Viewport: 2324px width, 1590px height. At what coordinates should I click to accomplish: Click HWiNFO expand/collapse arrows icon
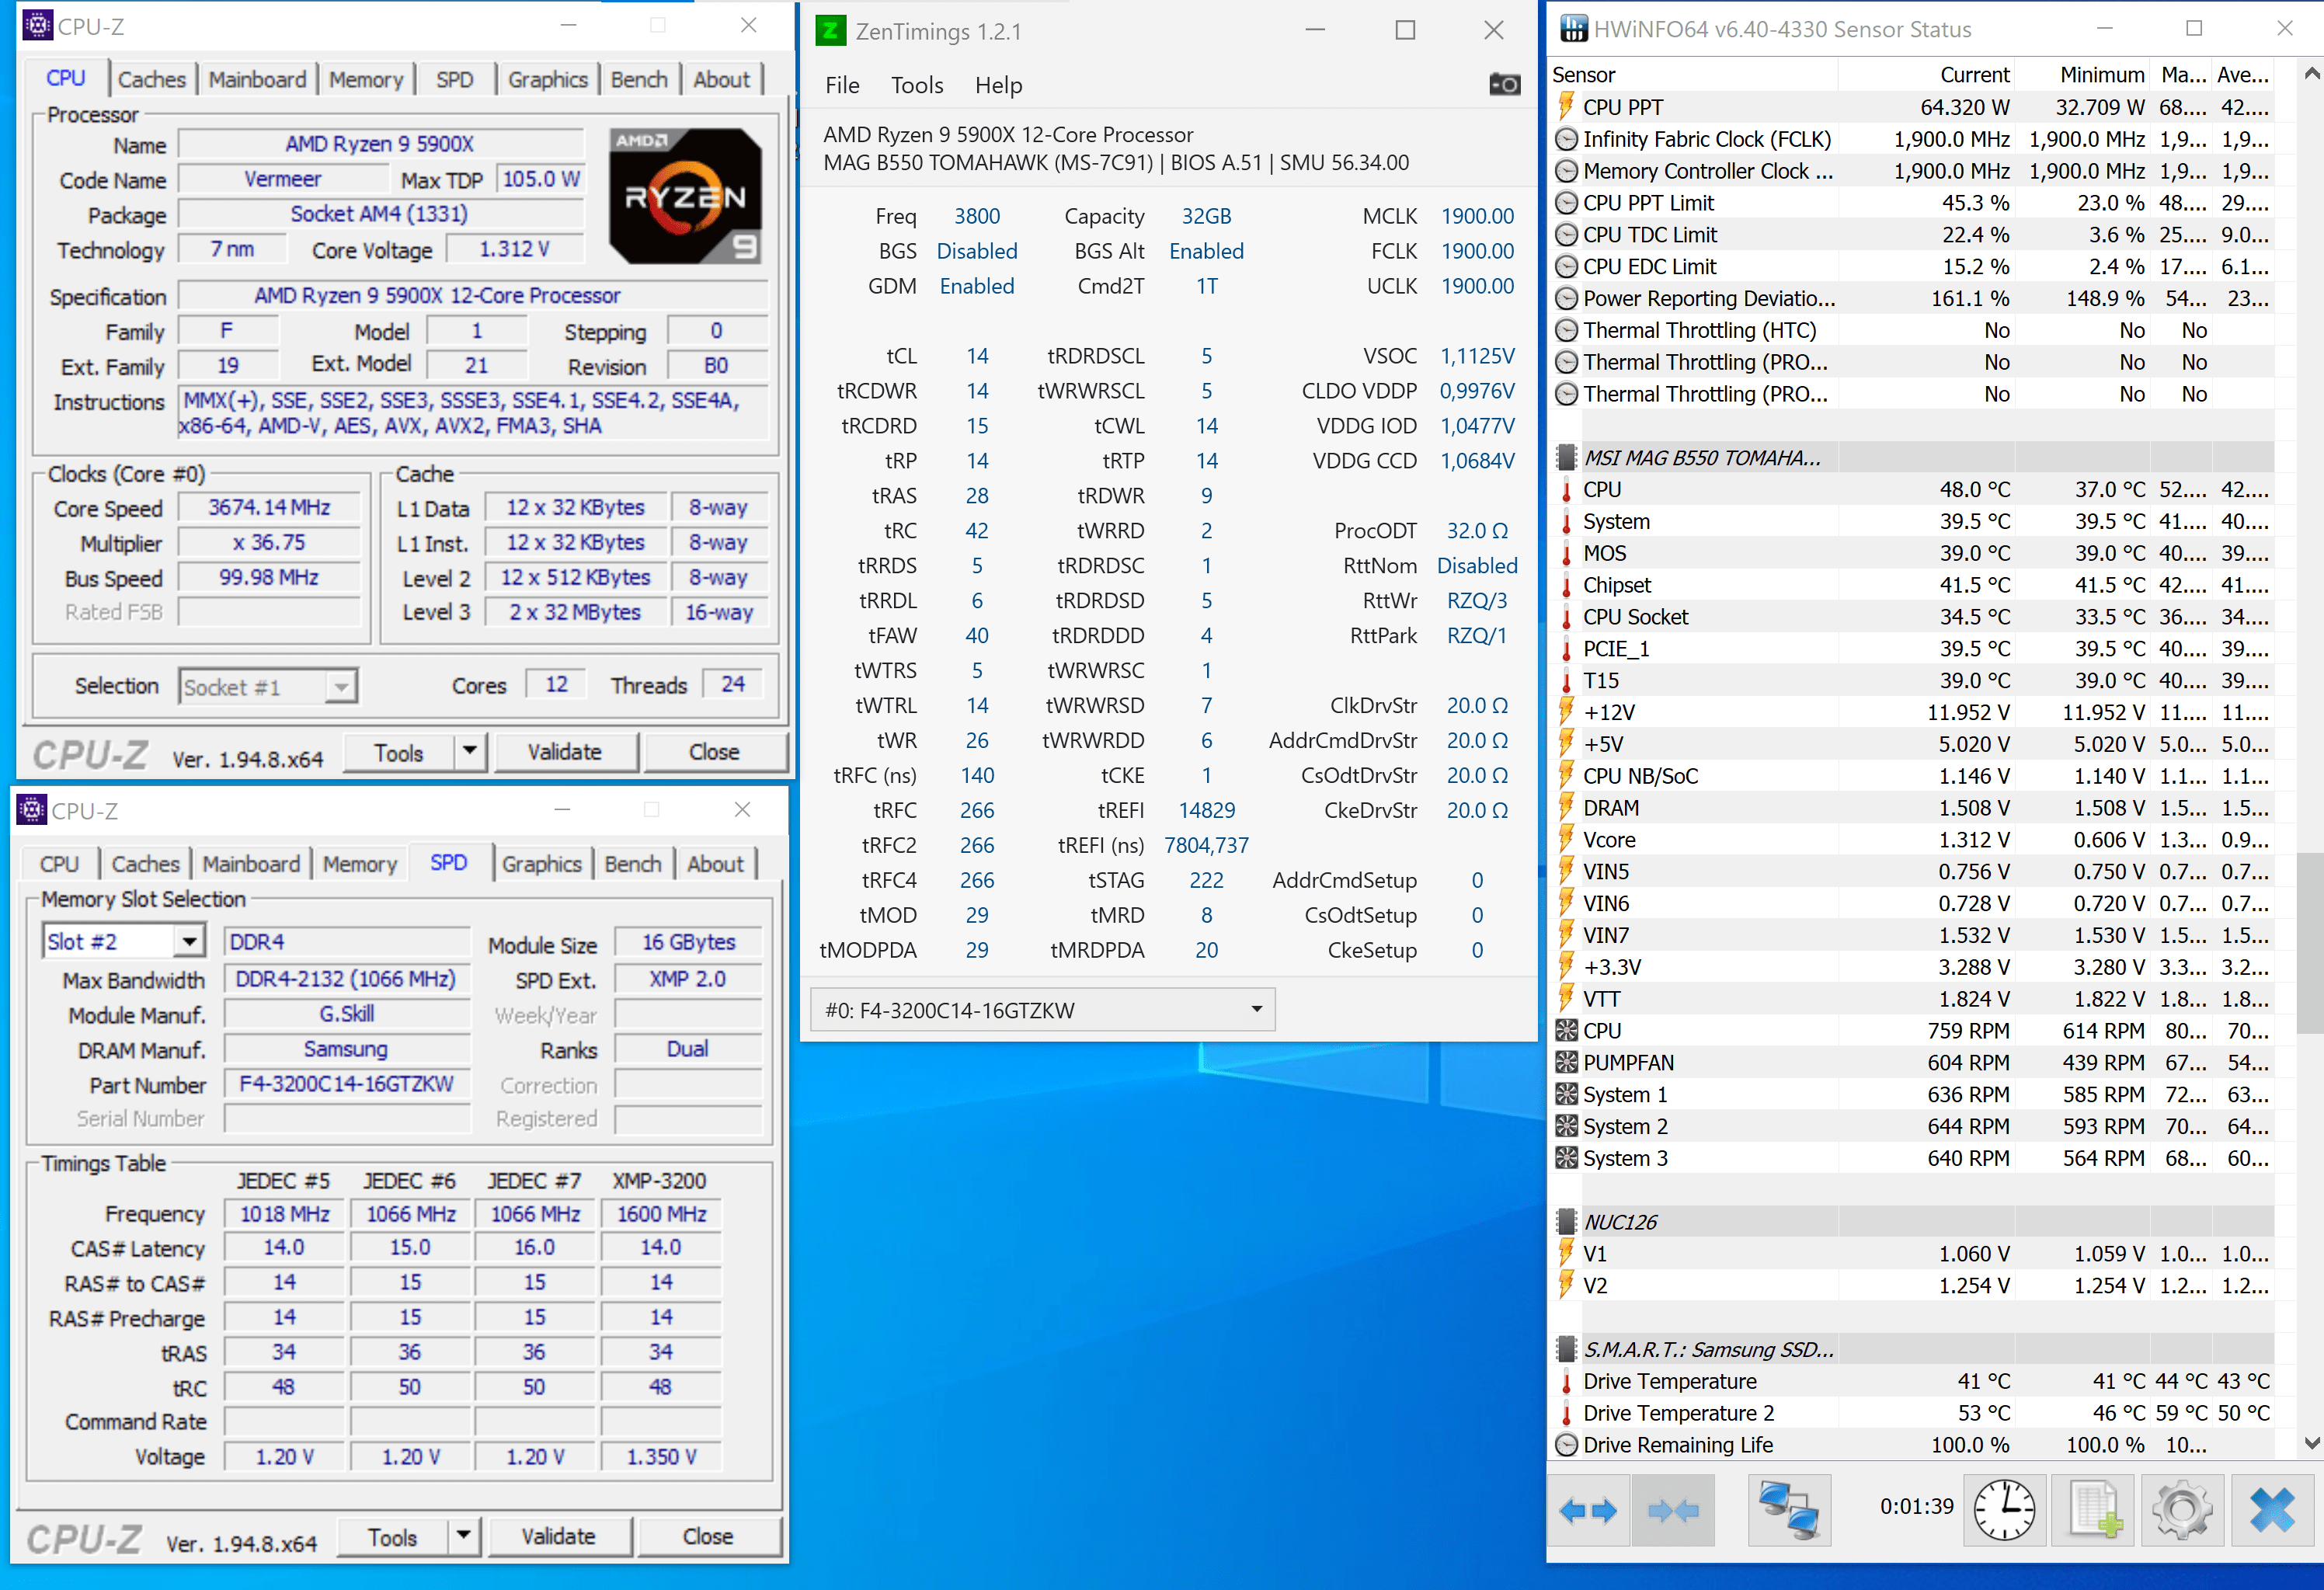click(1588, 1510)
